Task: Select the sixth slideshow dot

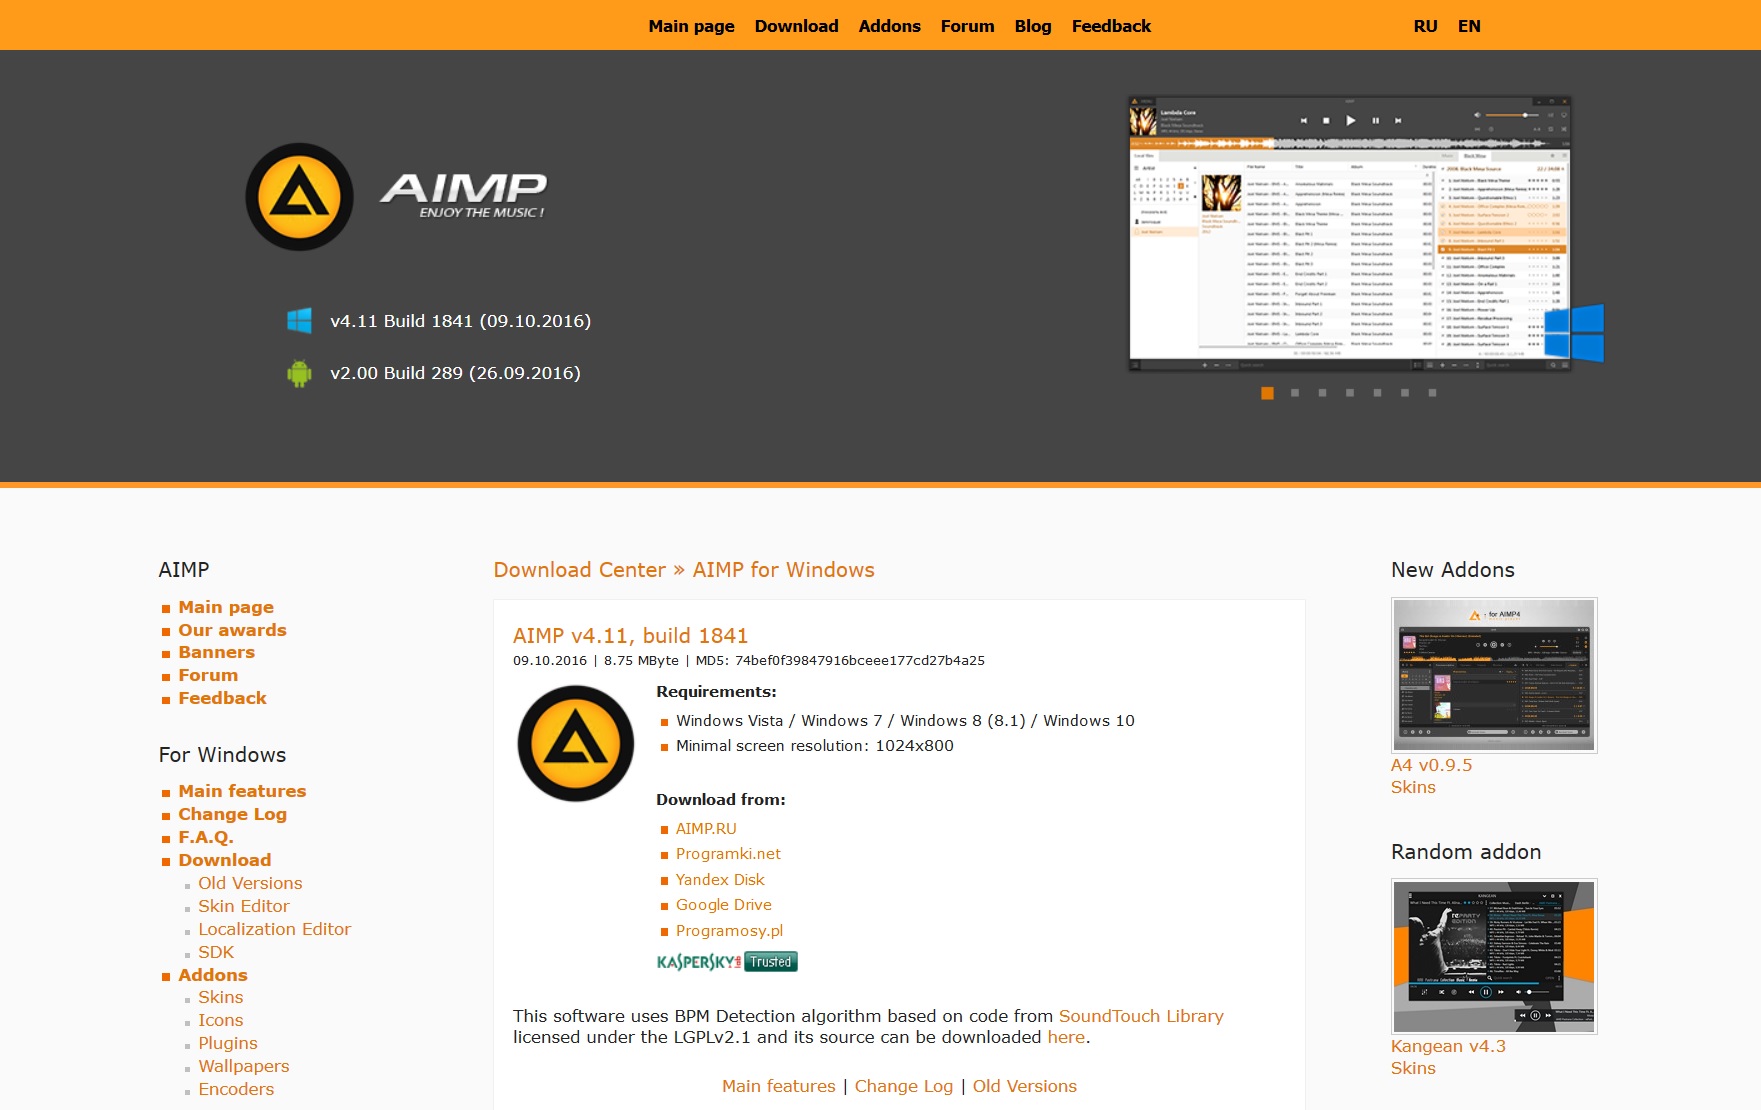Action: pyautogui.click(x=1405, y=393)
